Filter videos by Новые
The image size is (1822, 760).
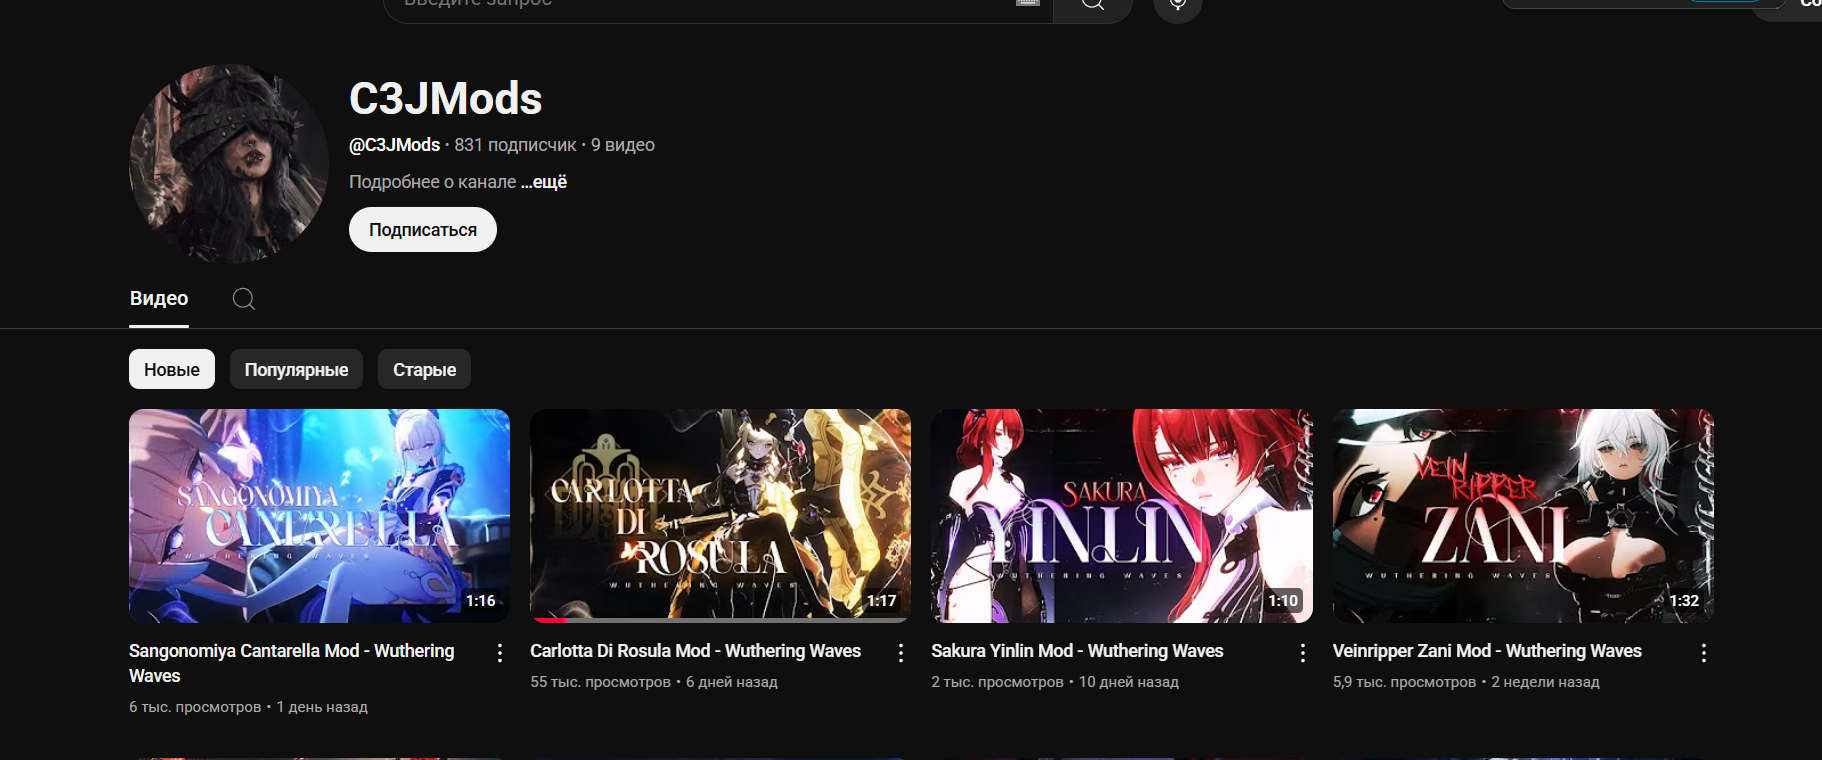172,369
